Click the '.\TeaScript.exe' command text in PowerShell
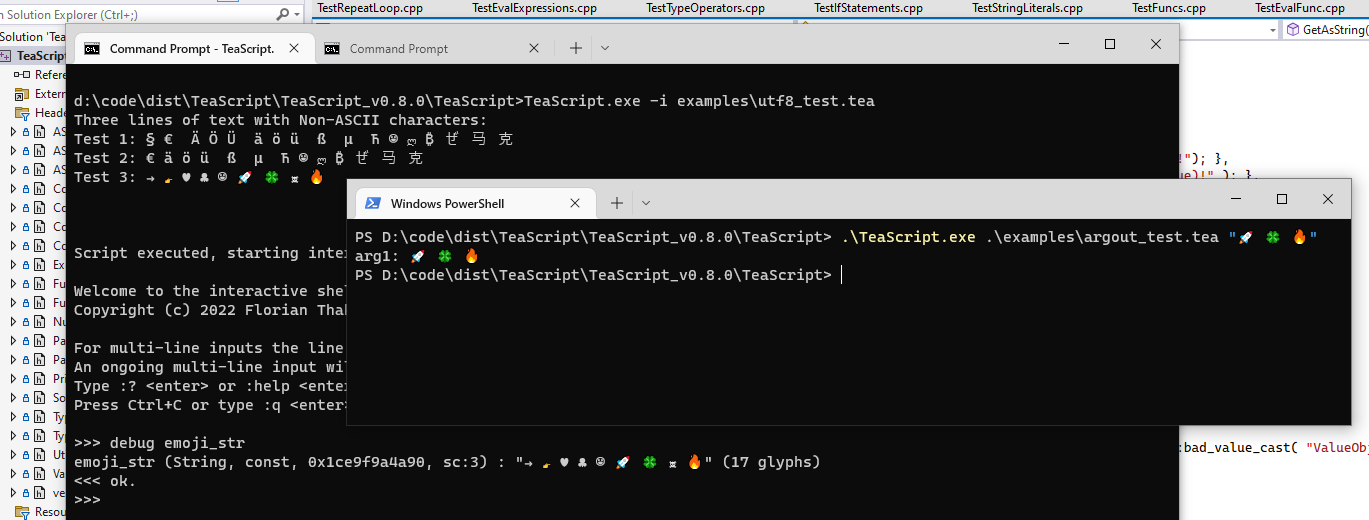 (909, 237)
